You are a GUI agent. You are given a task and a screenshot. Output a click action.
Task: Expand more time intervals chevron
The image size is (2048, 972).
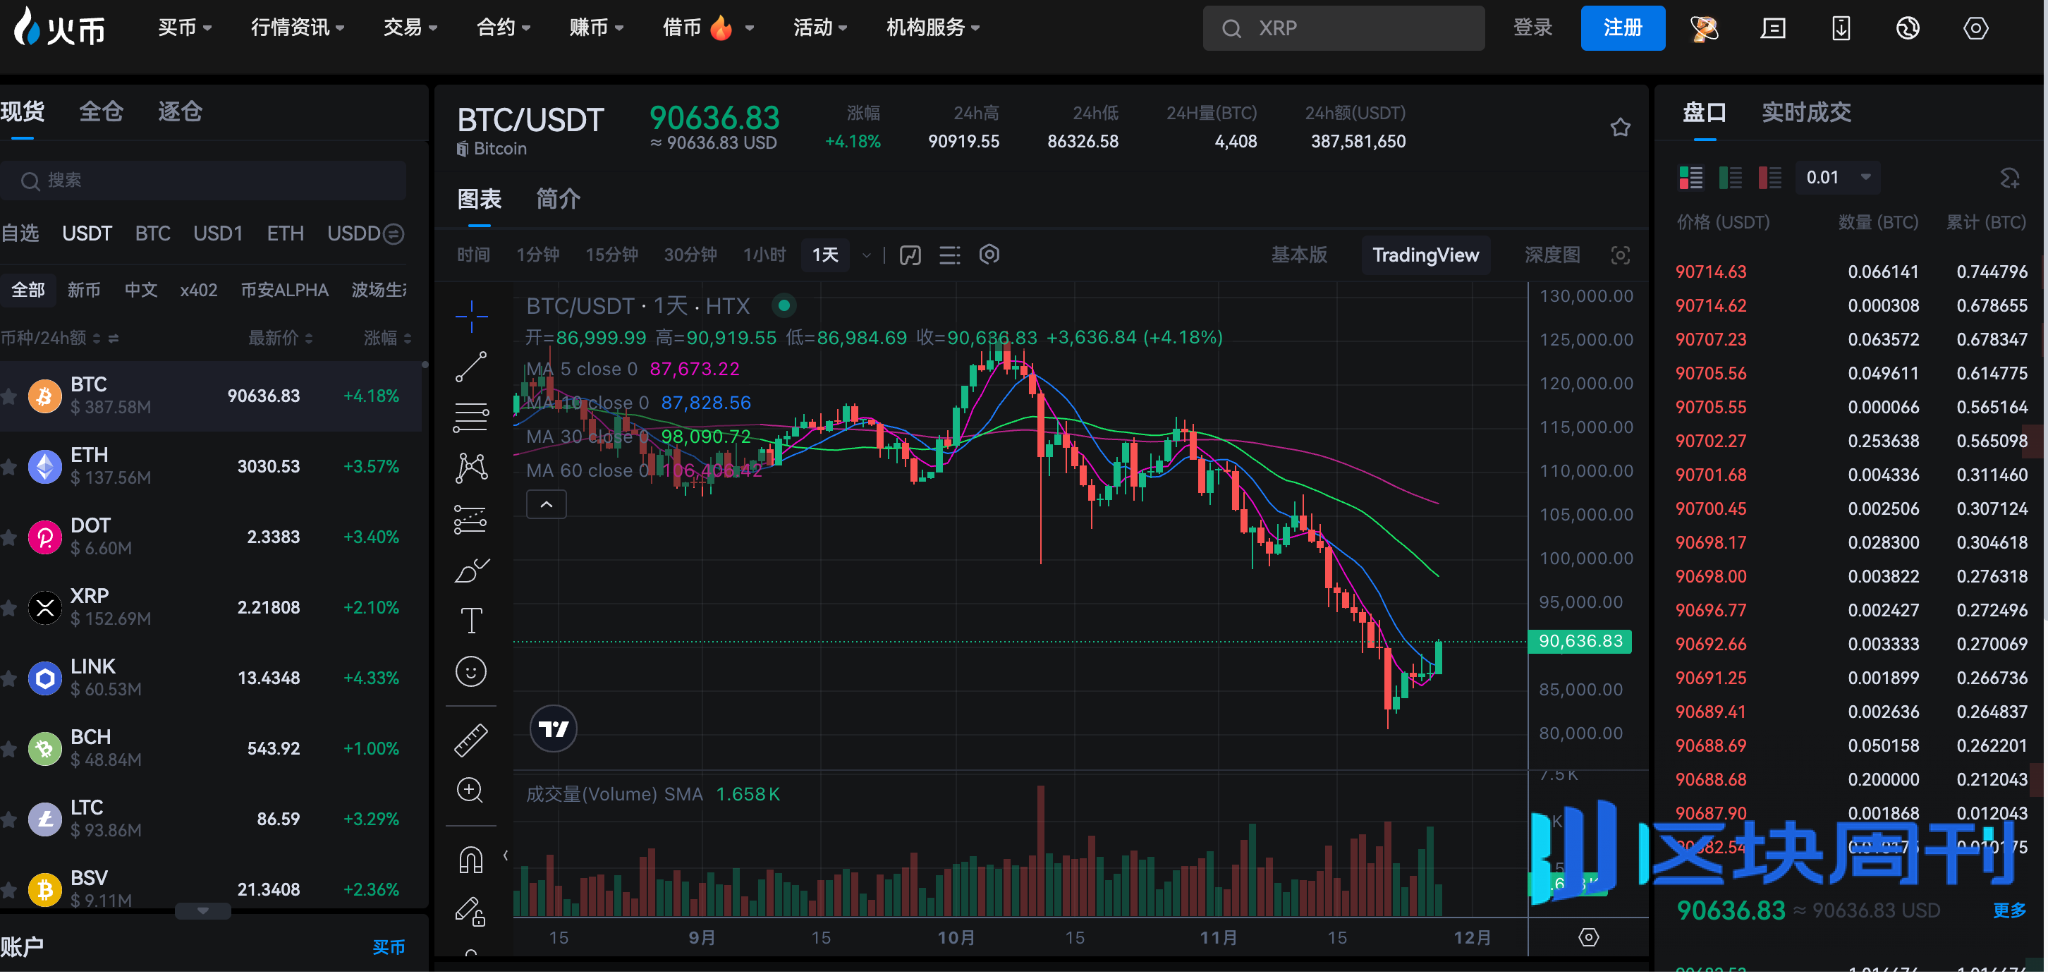(x=866, y=256)
